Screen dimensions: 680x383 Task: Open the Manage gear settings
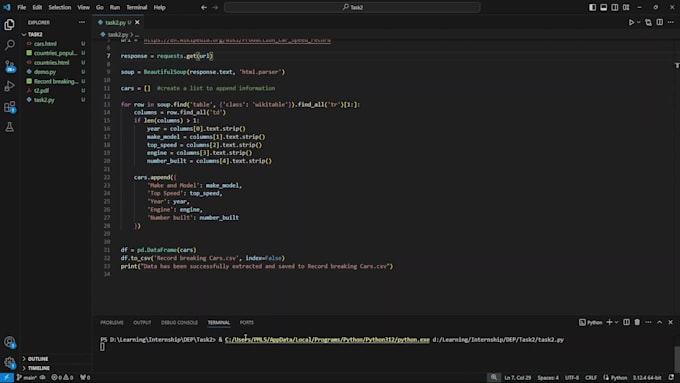pos(9,363)
